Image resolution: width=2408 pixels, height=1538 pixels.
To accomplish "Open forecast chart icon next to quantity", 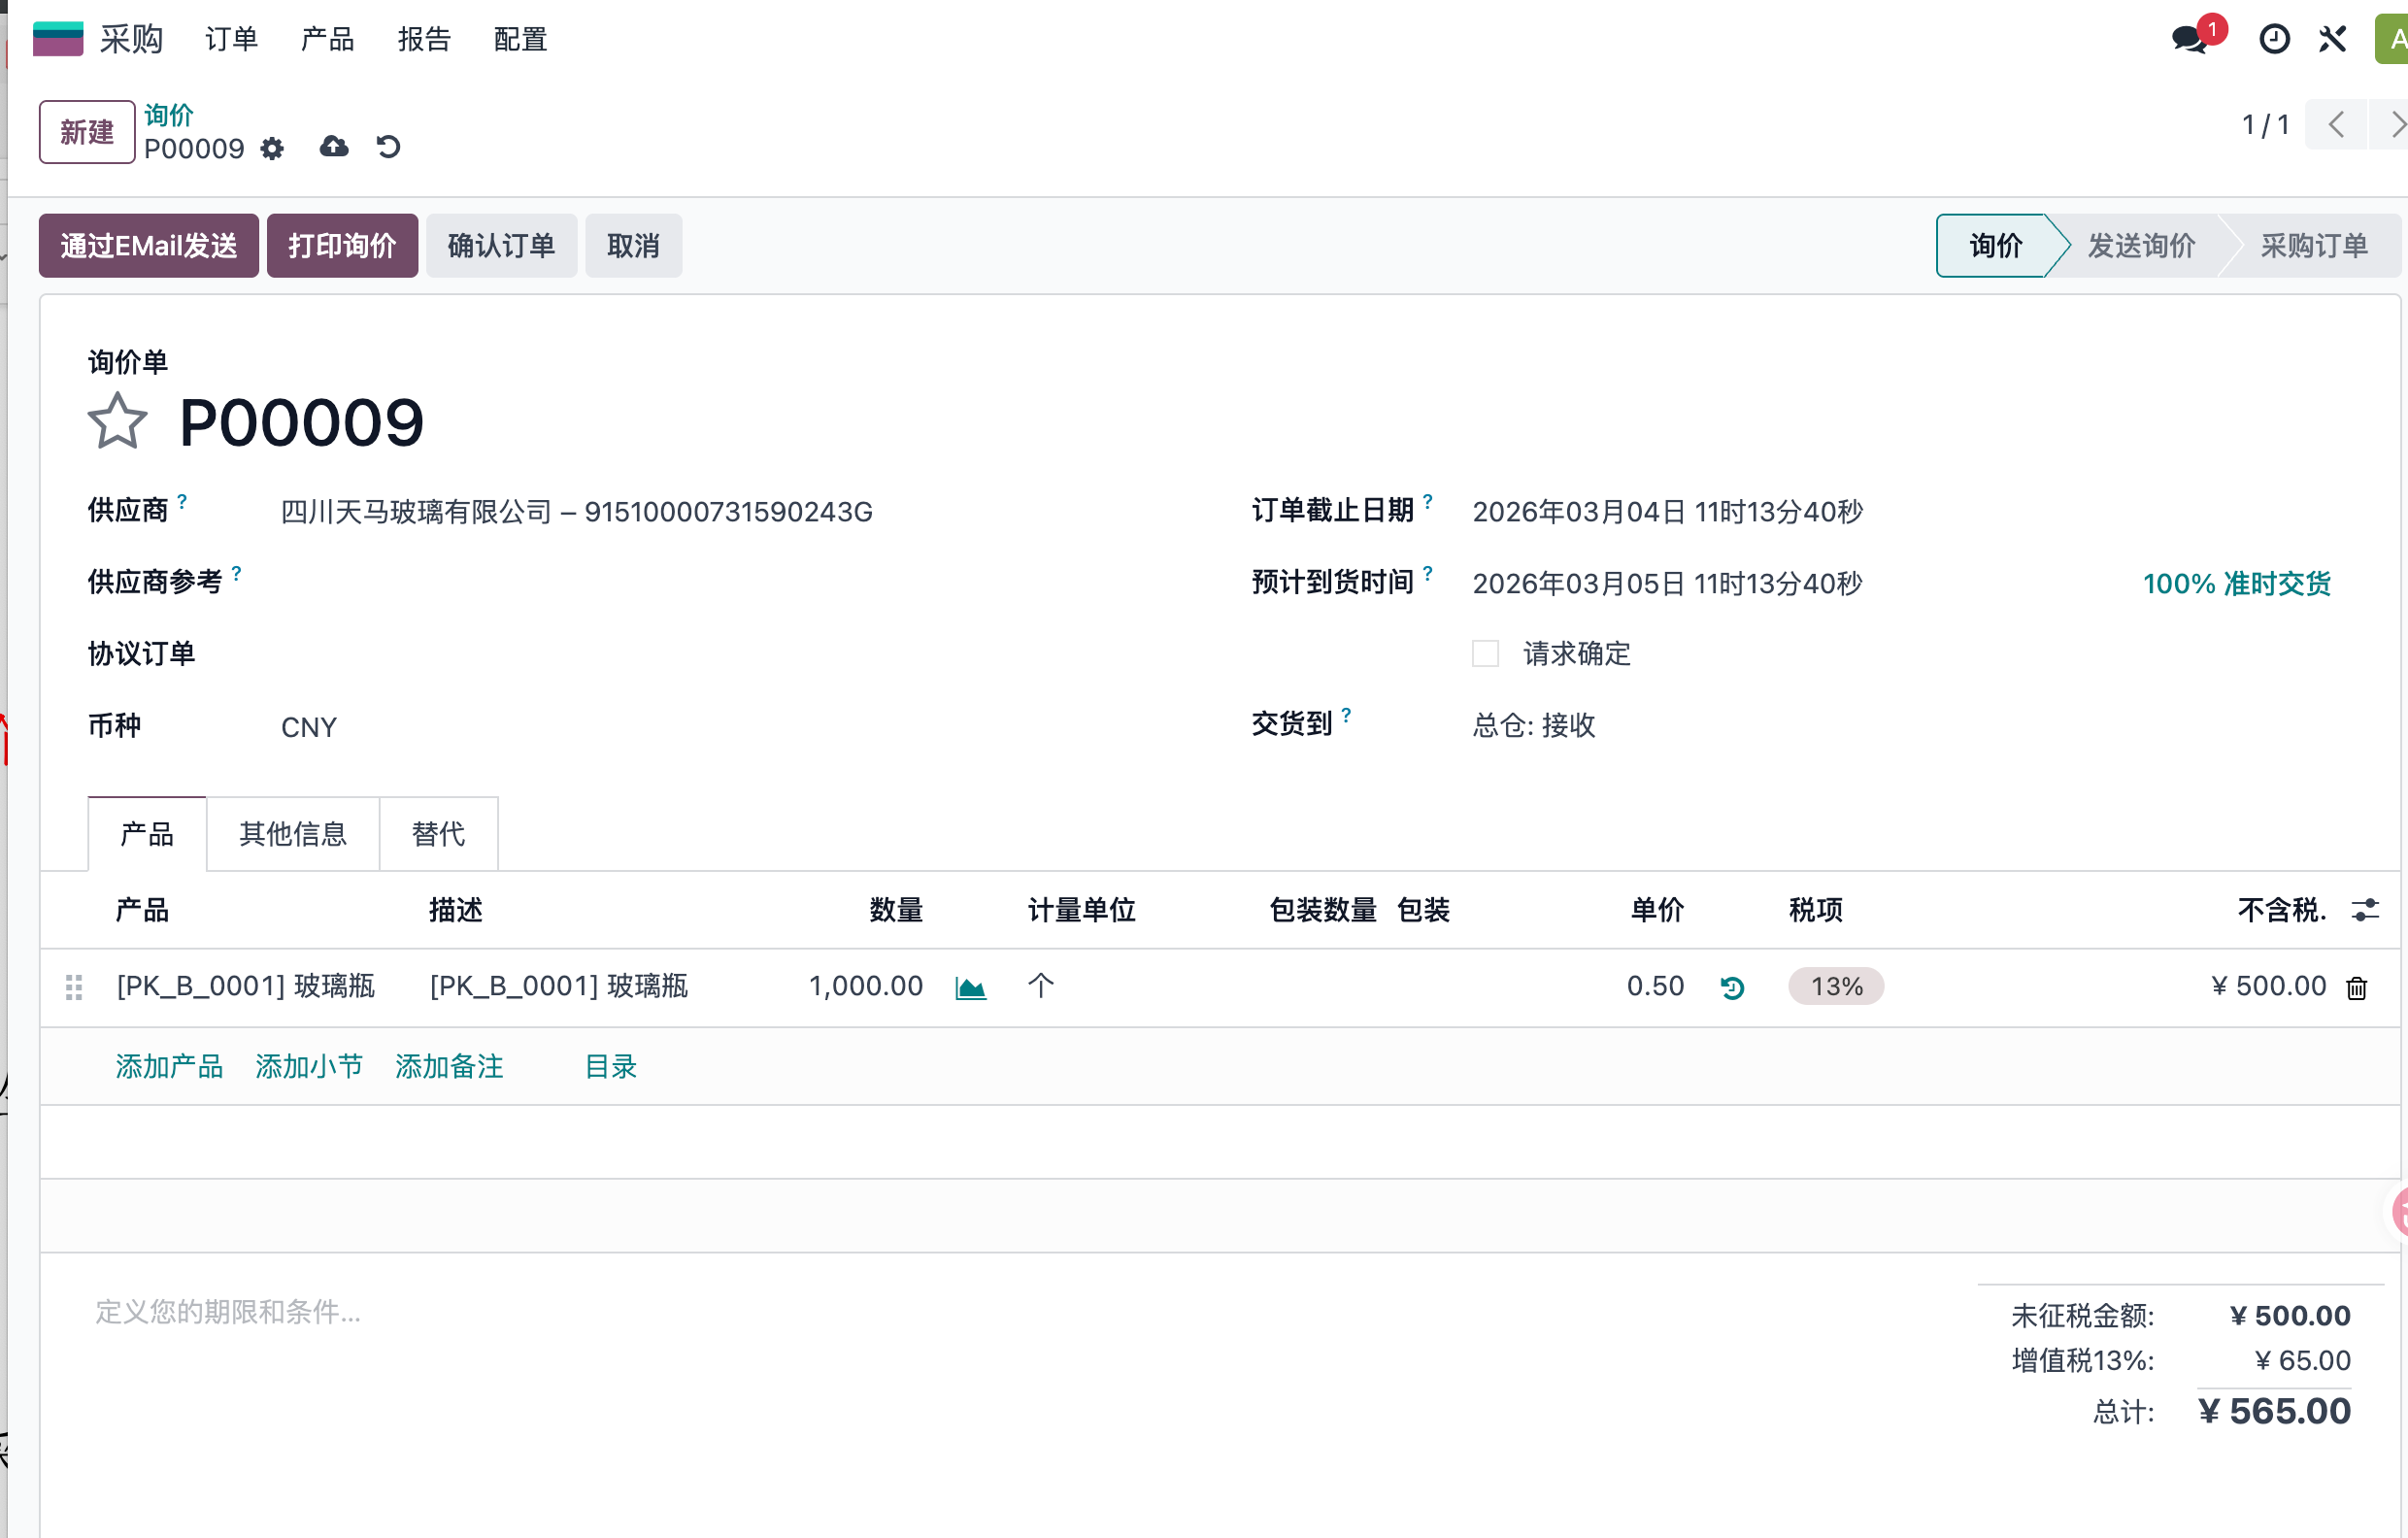I will click(970, 988).
